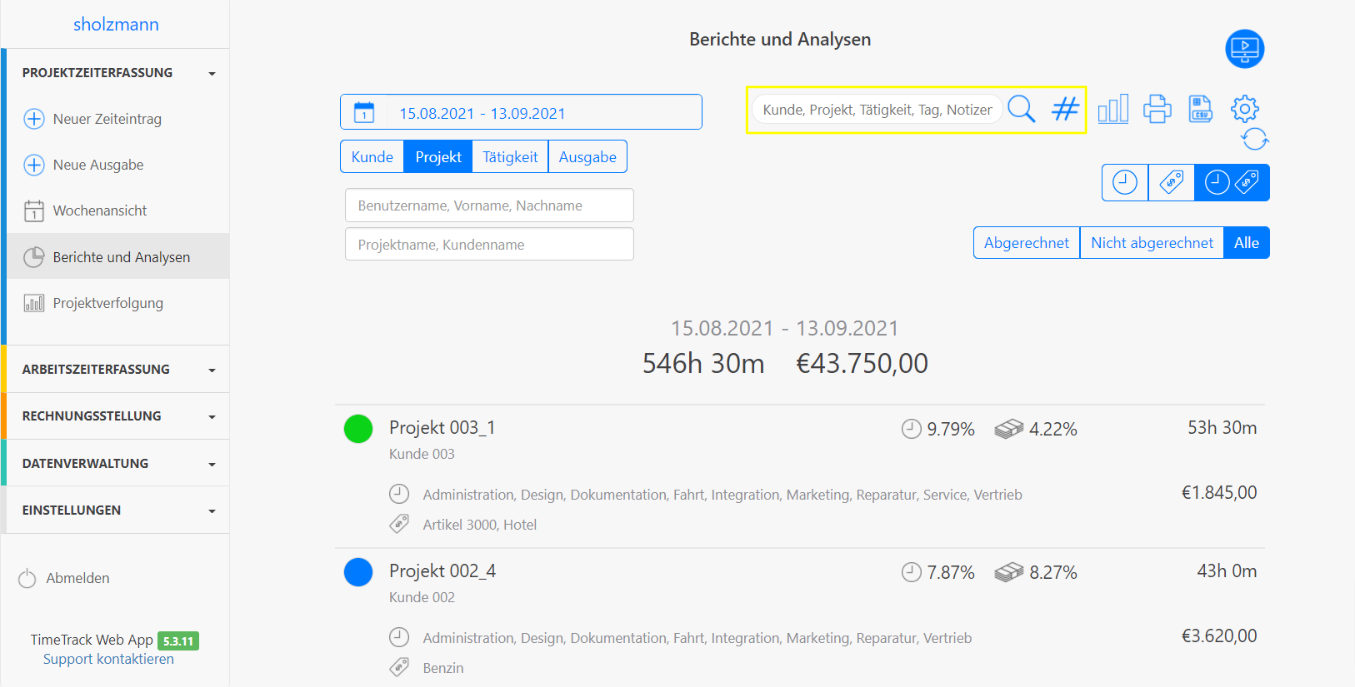Click the refresh/sync icon below the gear
Image resolution: width=1355 pixels, height=687 pixels.
[1256, 141]
